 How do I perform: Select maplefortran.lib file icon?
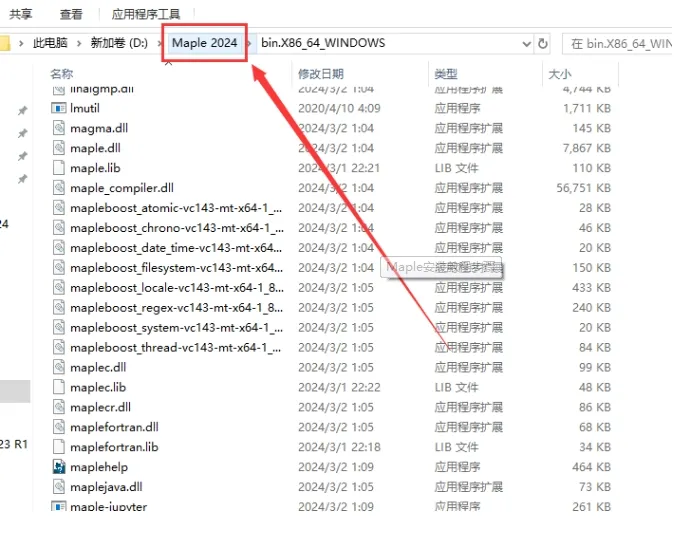click(x=59, y=447)
